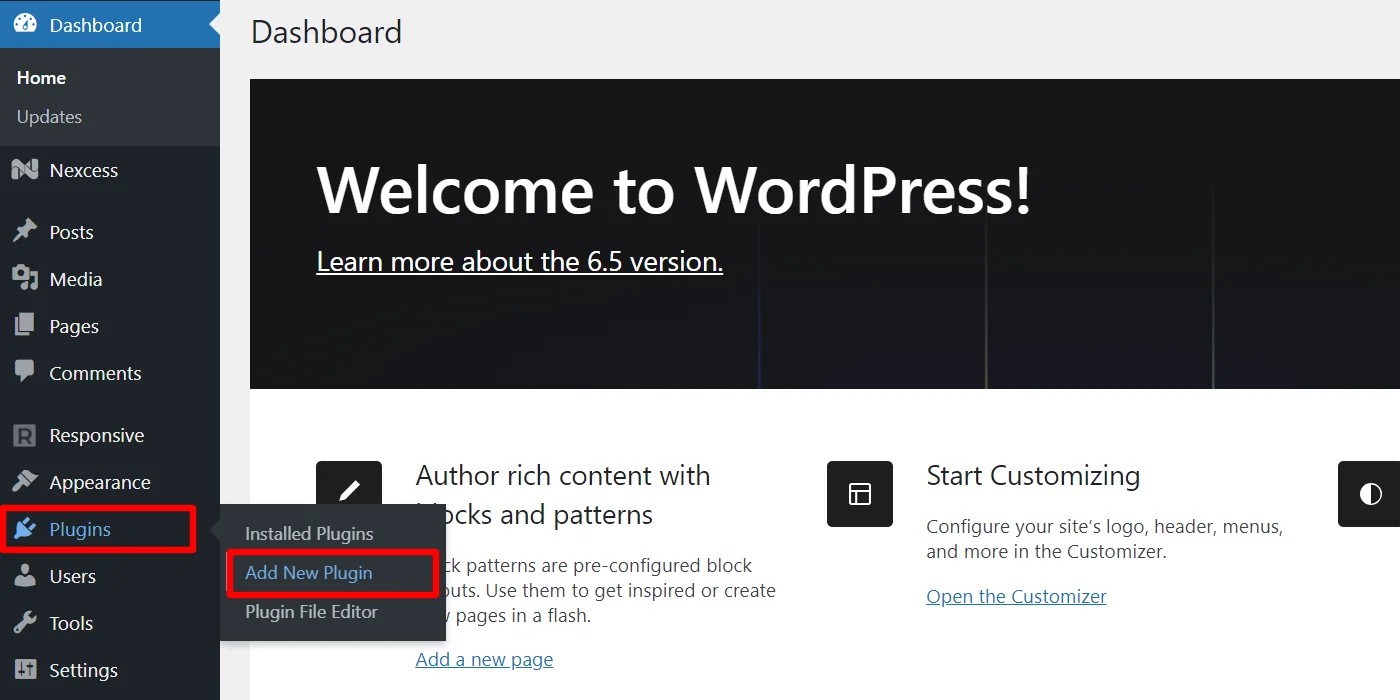This screenshot has height=700, width=1400.
Task: Click the layout icon beside Start Customizing
Action: tap(860, 494)
